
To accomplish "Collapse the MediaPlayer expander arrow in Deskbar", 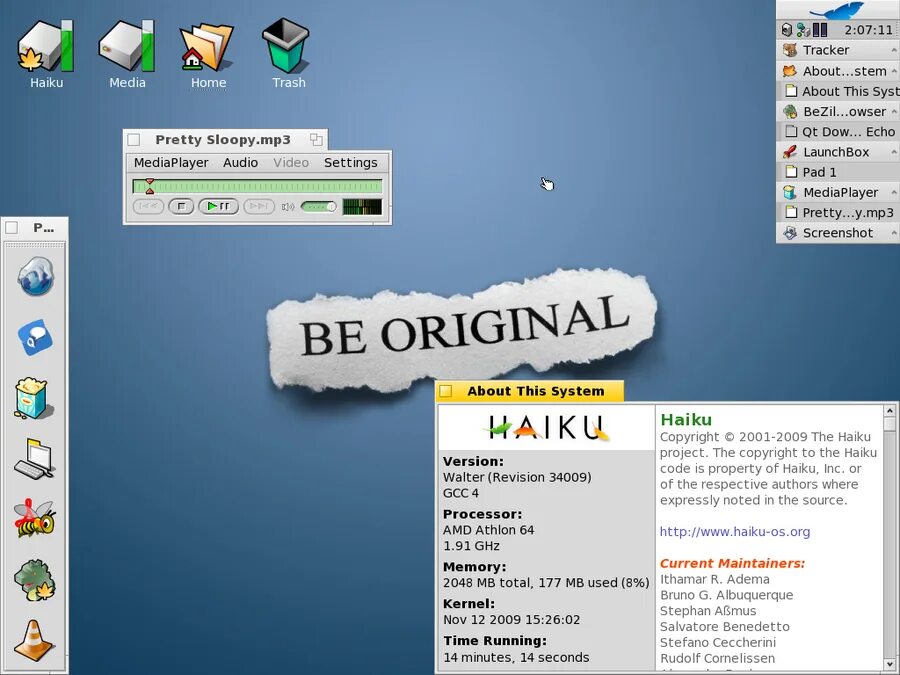I will pos(894,192).
